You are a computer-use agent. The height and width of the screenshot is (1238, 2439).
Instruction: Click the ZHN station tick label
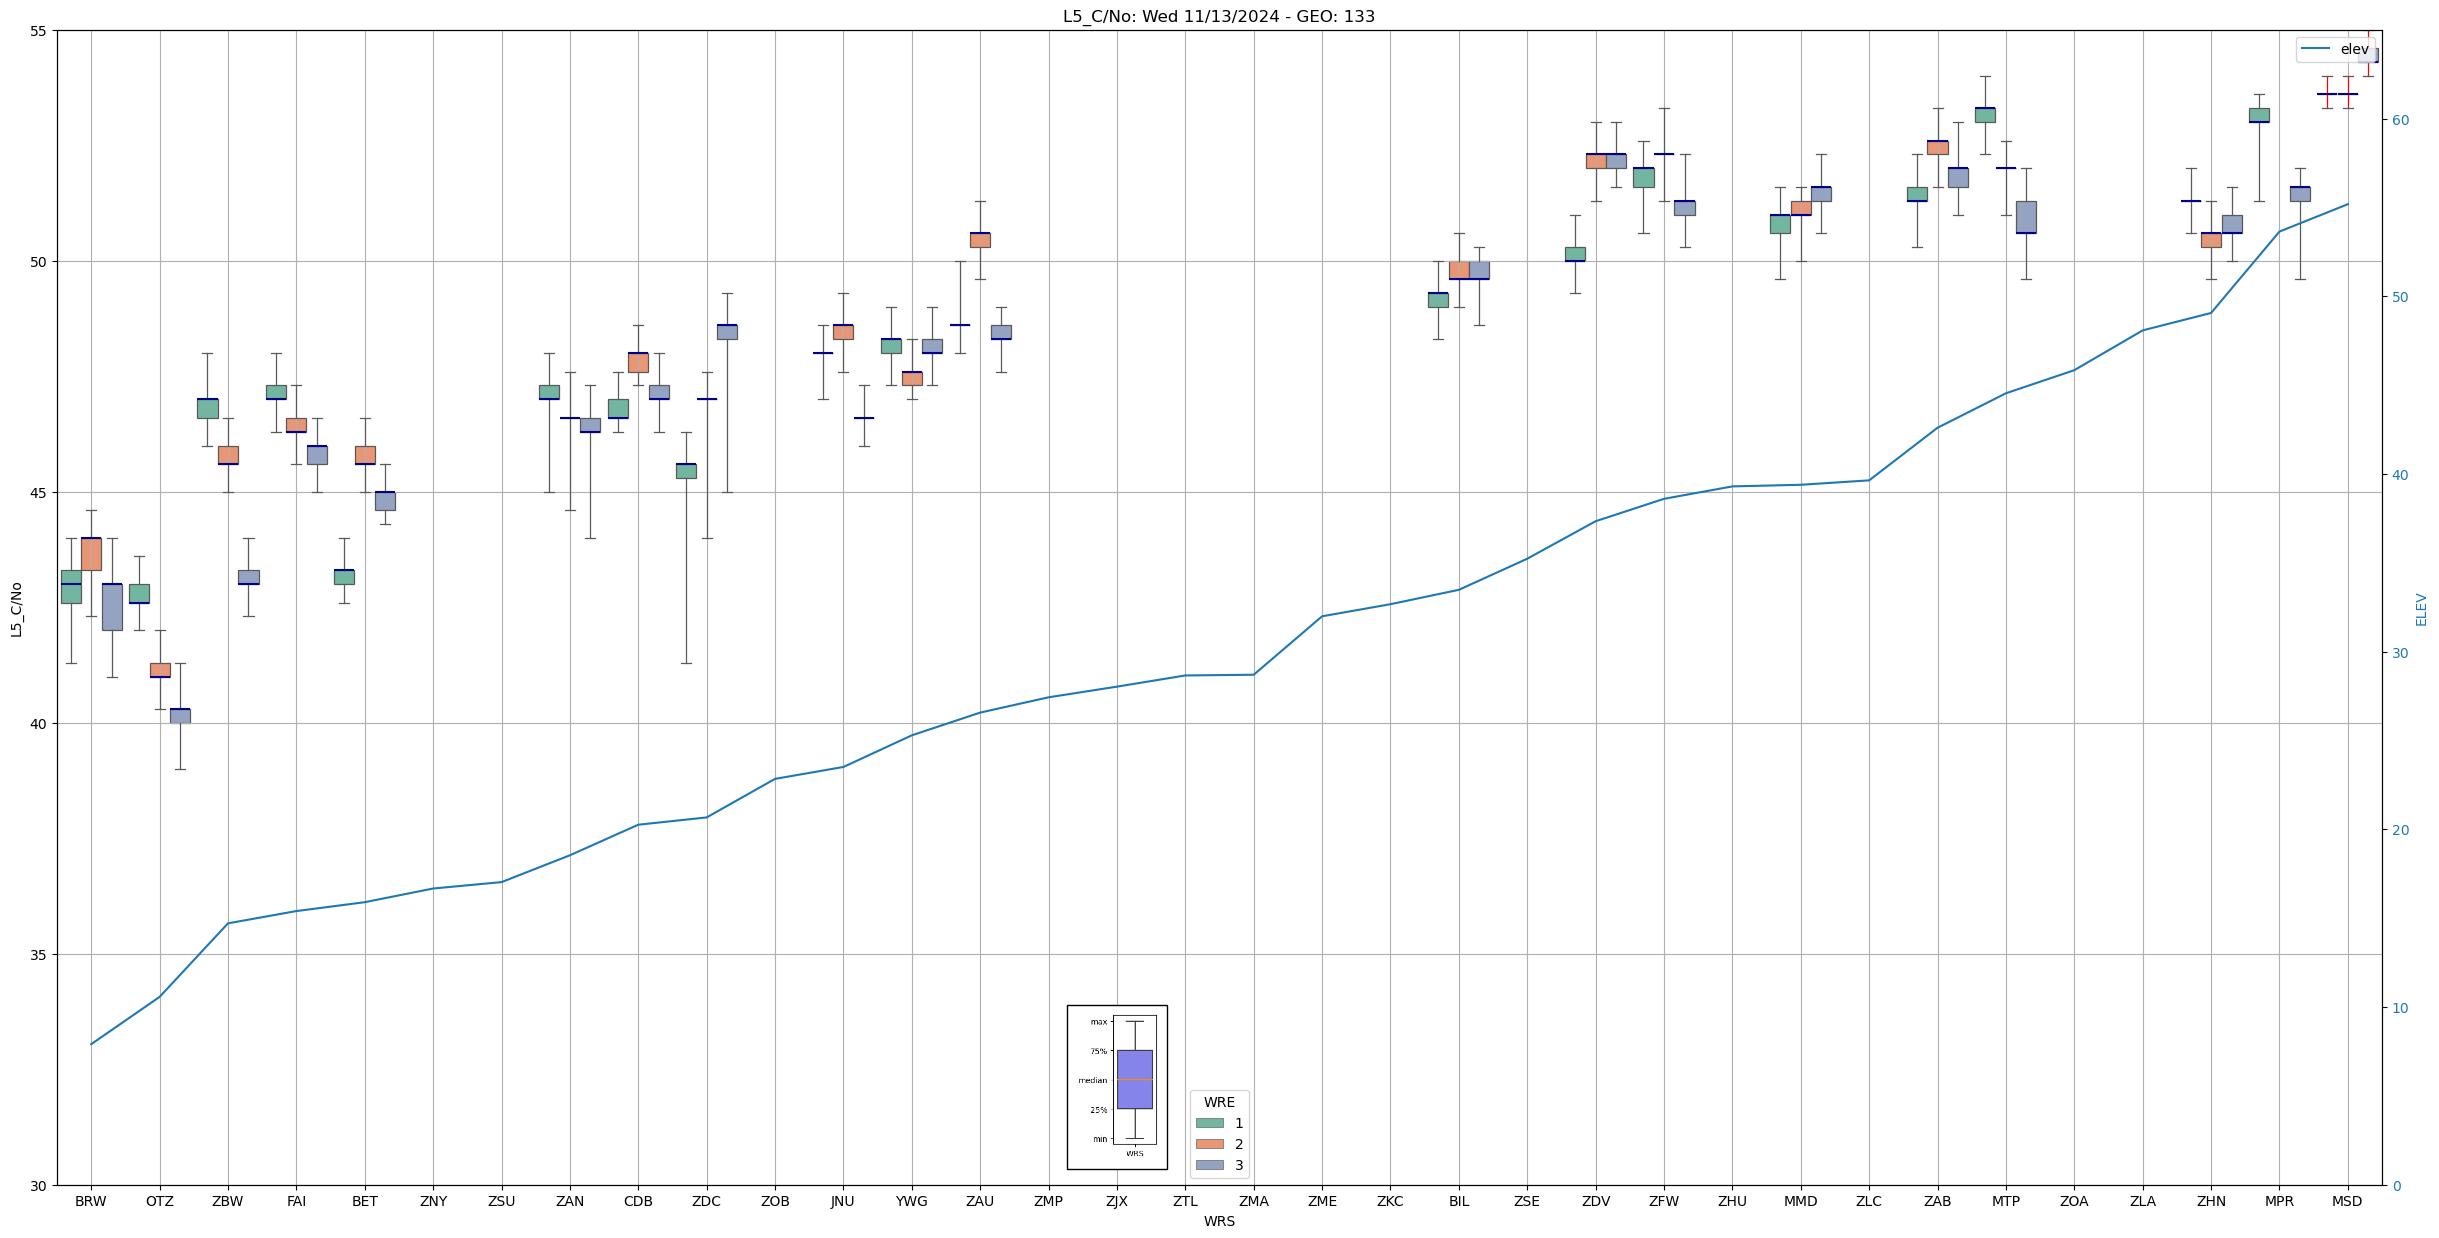(x=2211, y=1201)
